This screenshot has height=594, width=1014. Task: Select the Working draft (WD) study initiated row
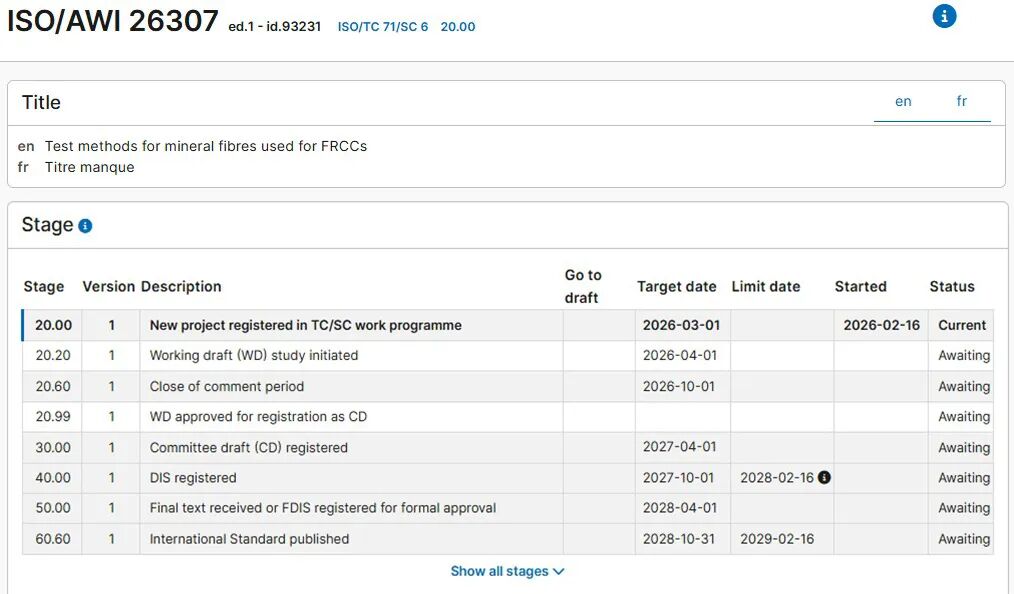click(x=253, y=355)
